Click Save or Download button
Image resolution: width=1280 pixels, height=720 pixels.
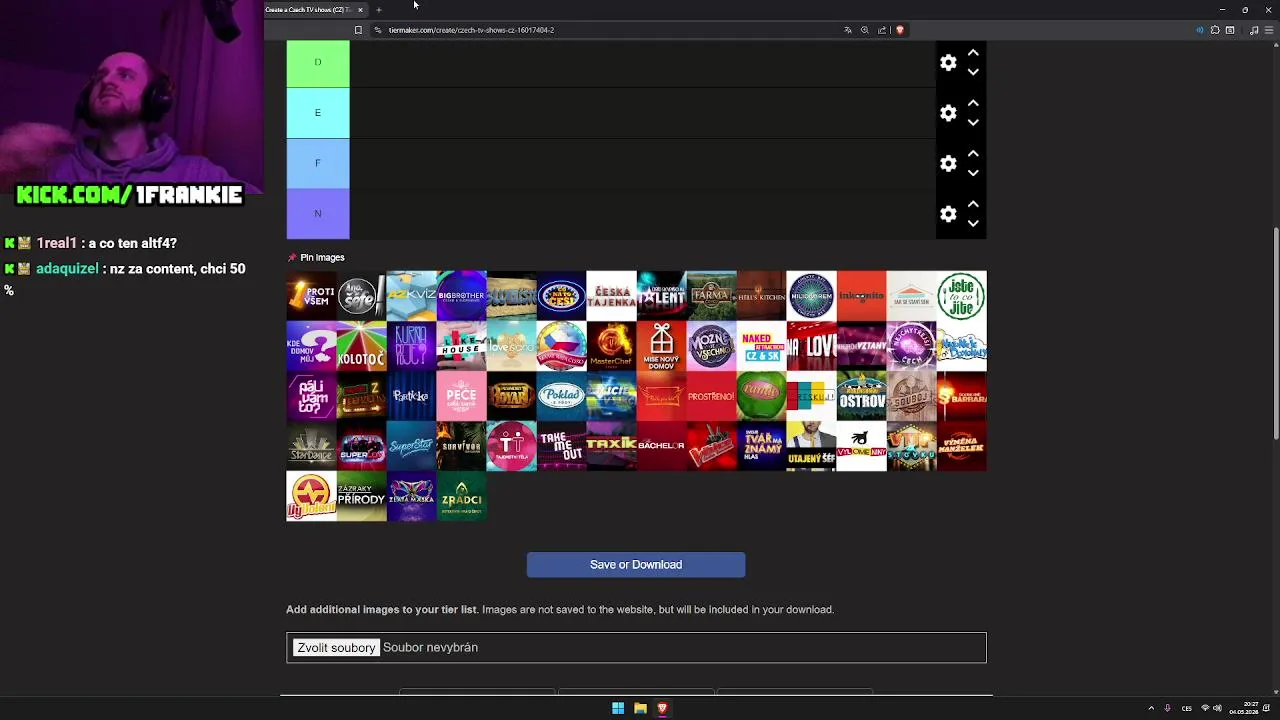click(636, 565)
